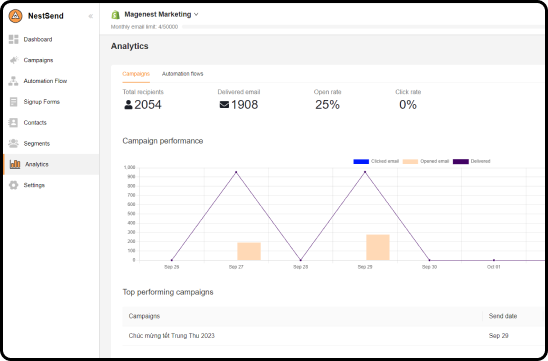Click the Total recipients person icon
Viewport: 548px width, 361px height.
pos(128,104)
